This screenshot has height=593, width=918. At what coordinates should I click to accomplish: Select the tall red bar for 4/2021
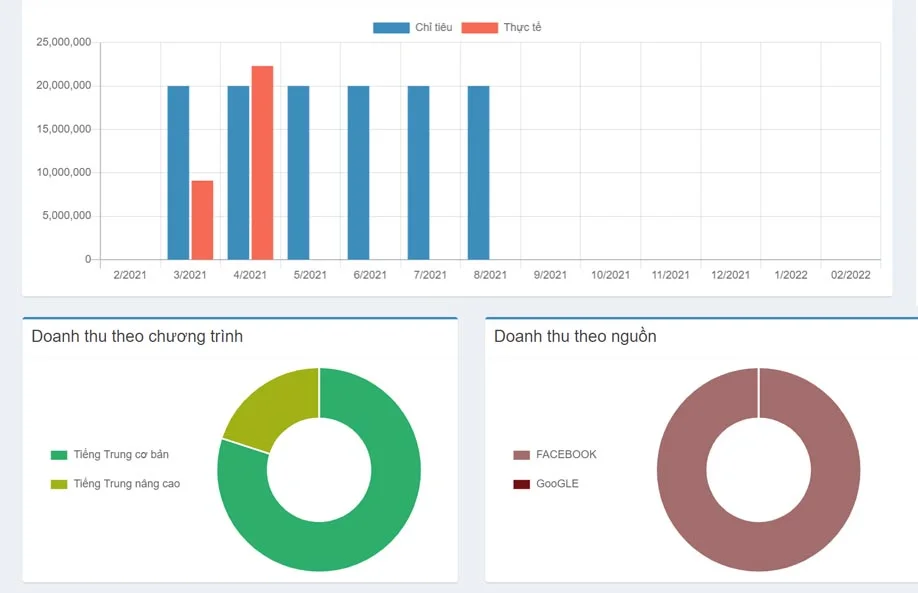click(x=262, y=162)
